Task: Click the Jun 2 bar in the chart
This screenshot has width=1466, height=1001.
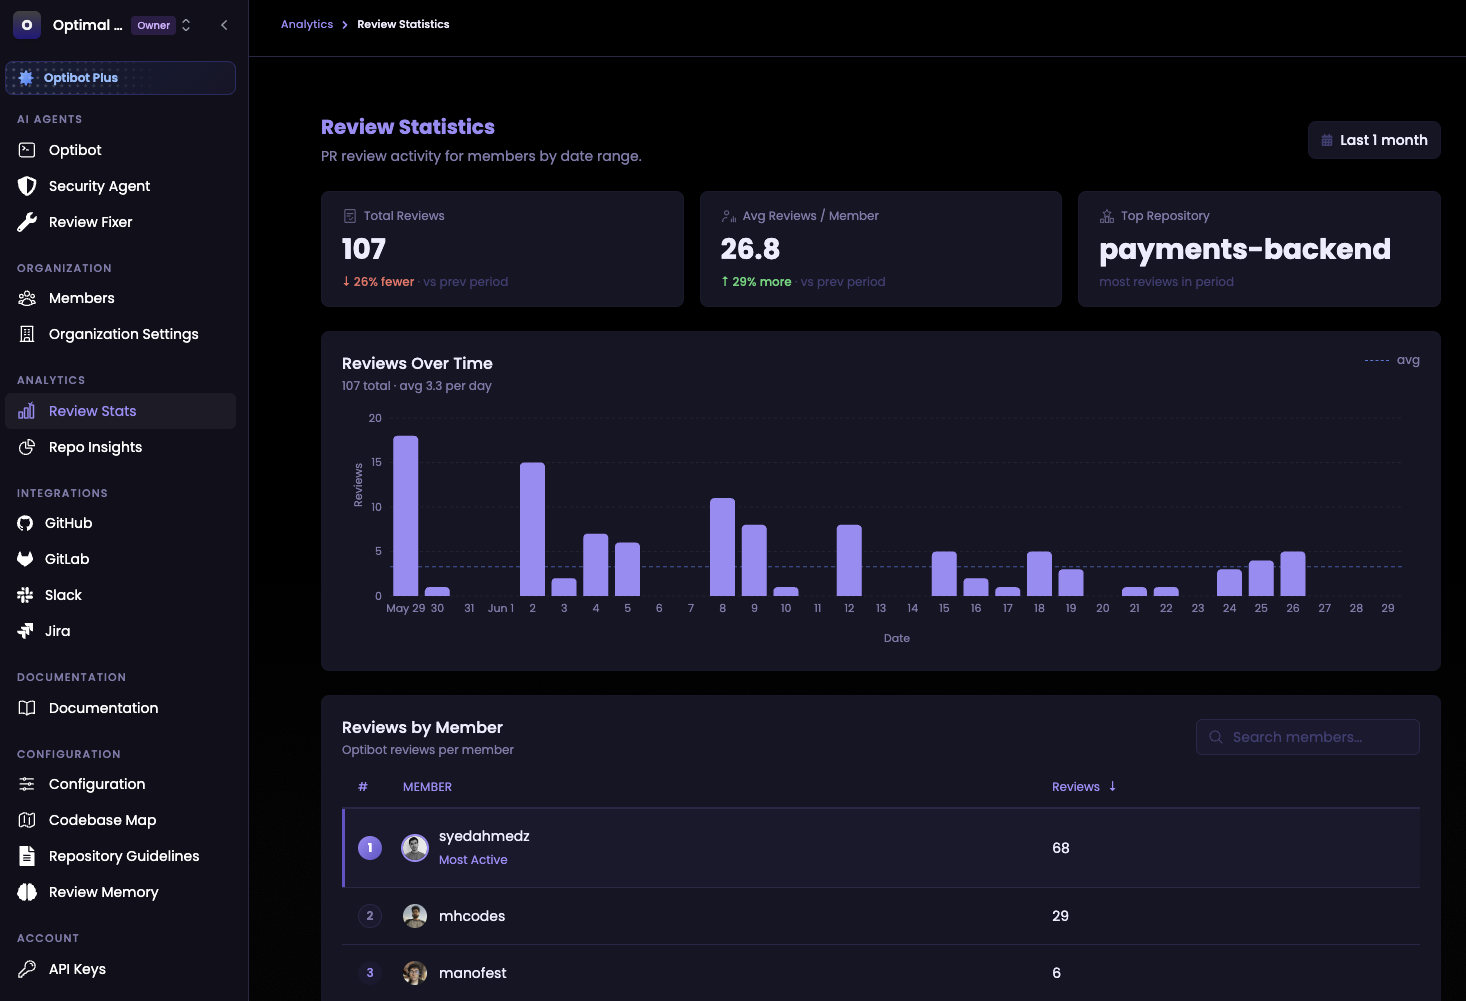Action: (532, 529)
